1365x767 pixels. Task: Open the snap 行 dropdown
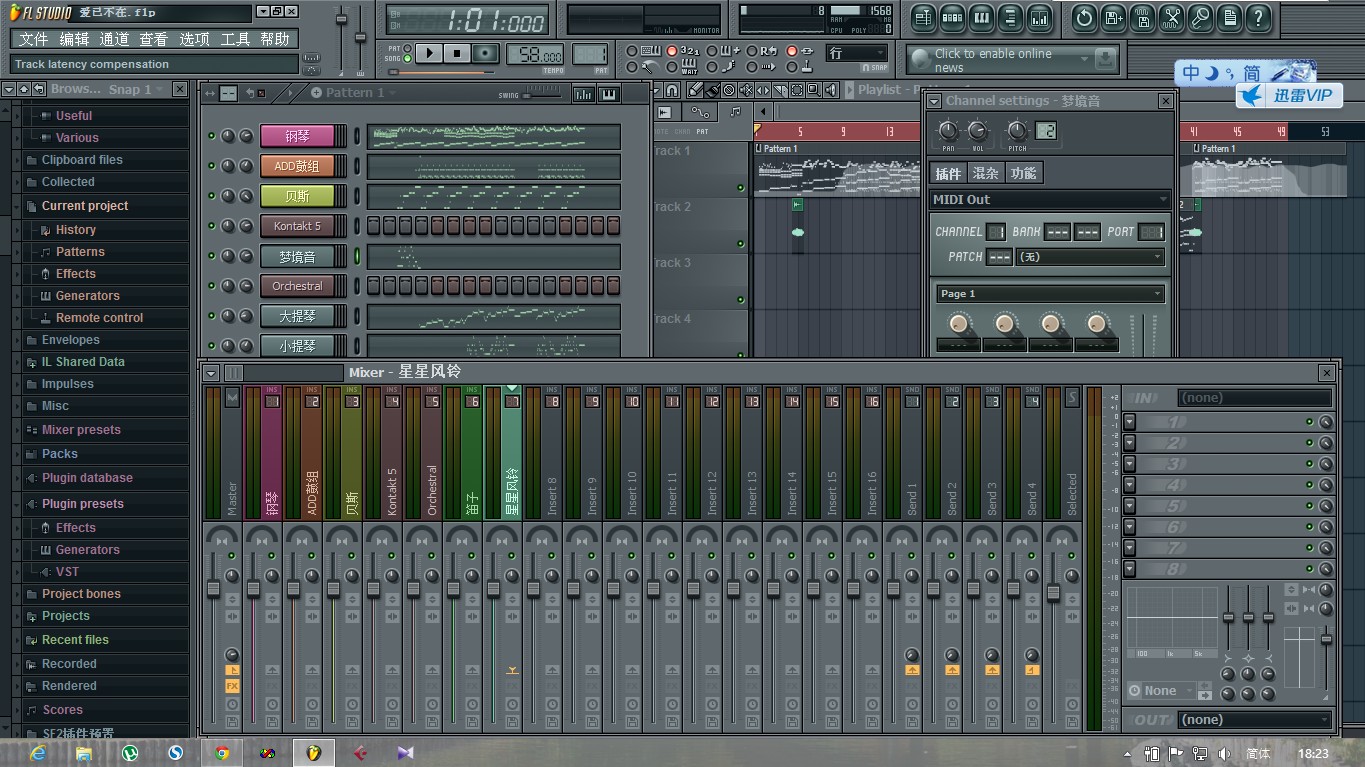(857, 53)
